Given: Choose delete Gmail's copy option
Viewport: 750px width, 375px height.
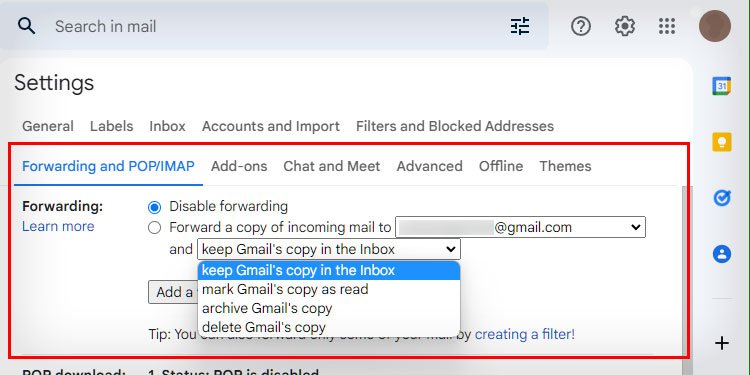Looking at the screenshot, I should [329, 328].
